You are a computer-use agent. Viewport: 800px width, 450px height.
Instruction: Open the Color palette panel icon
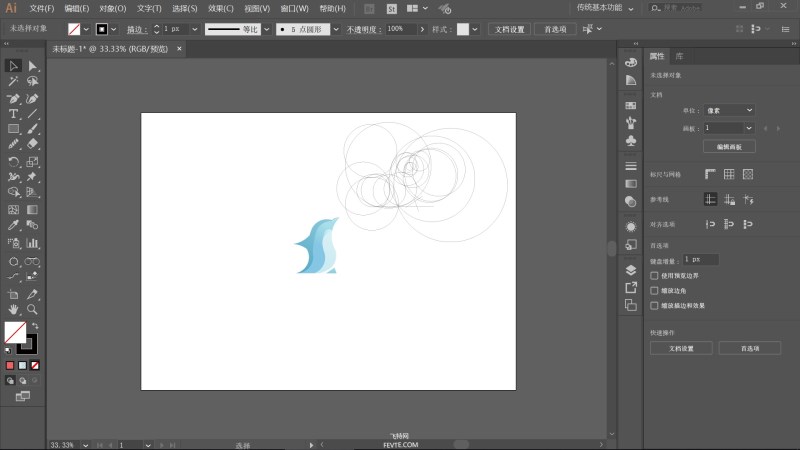pos(631,62)
